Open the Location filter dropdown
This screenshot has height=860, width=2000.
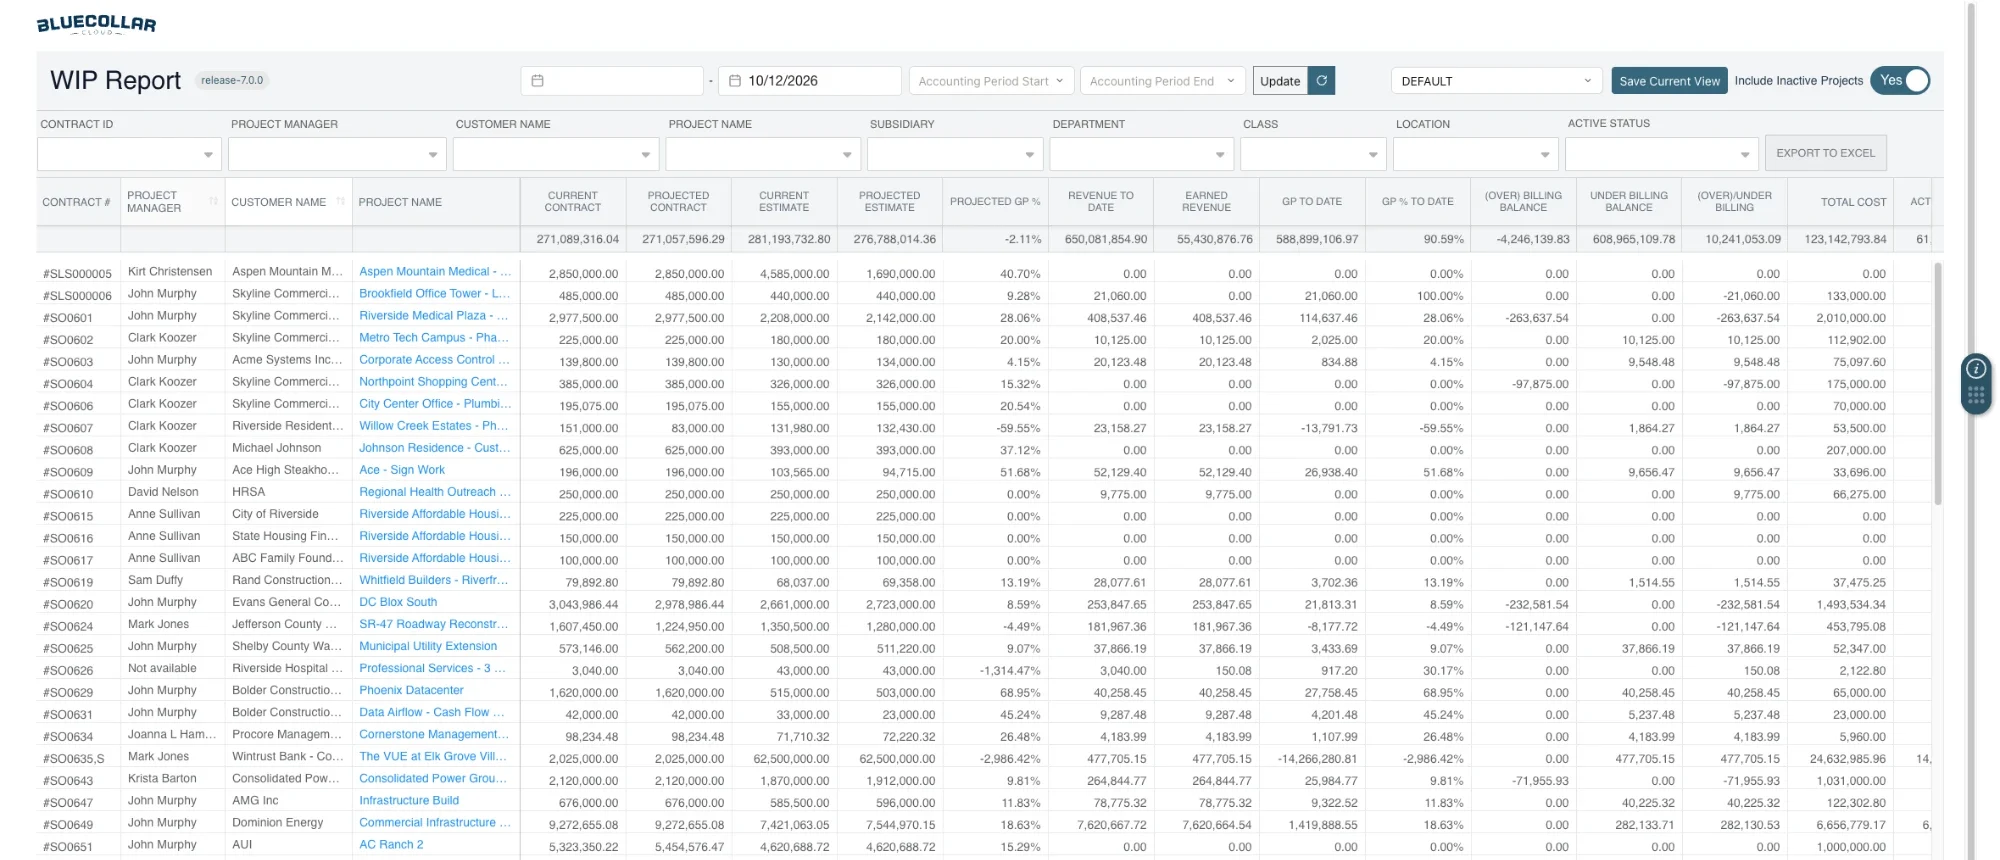coord(1476,154)
